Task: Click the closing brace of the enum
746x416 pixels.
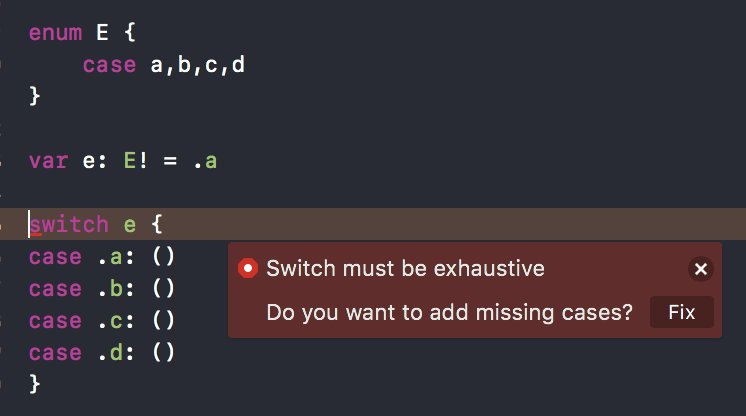Action: tap(35, 97)
